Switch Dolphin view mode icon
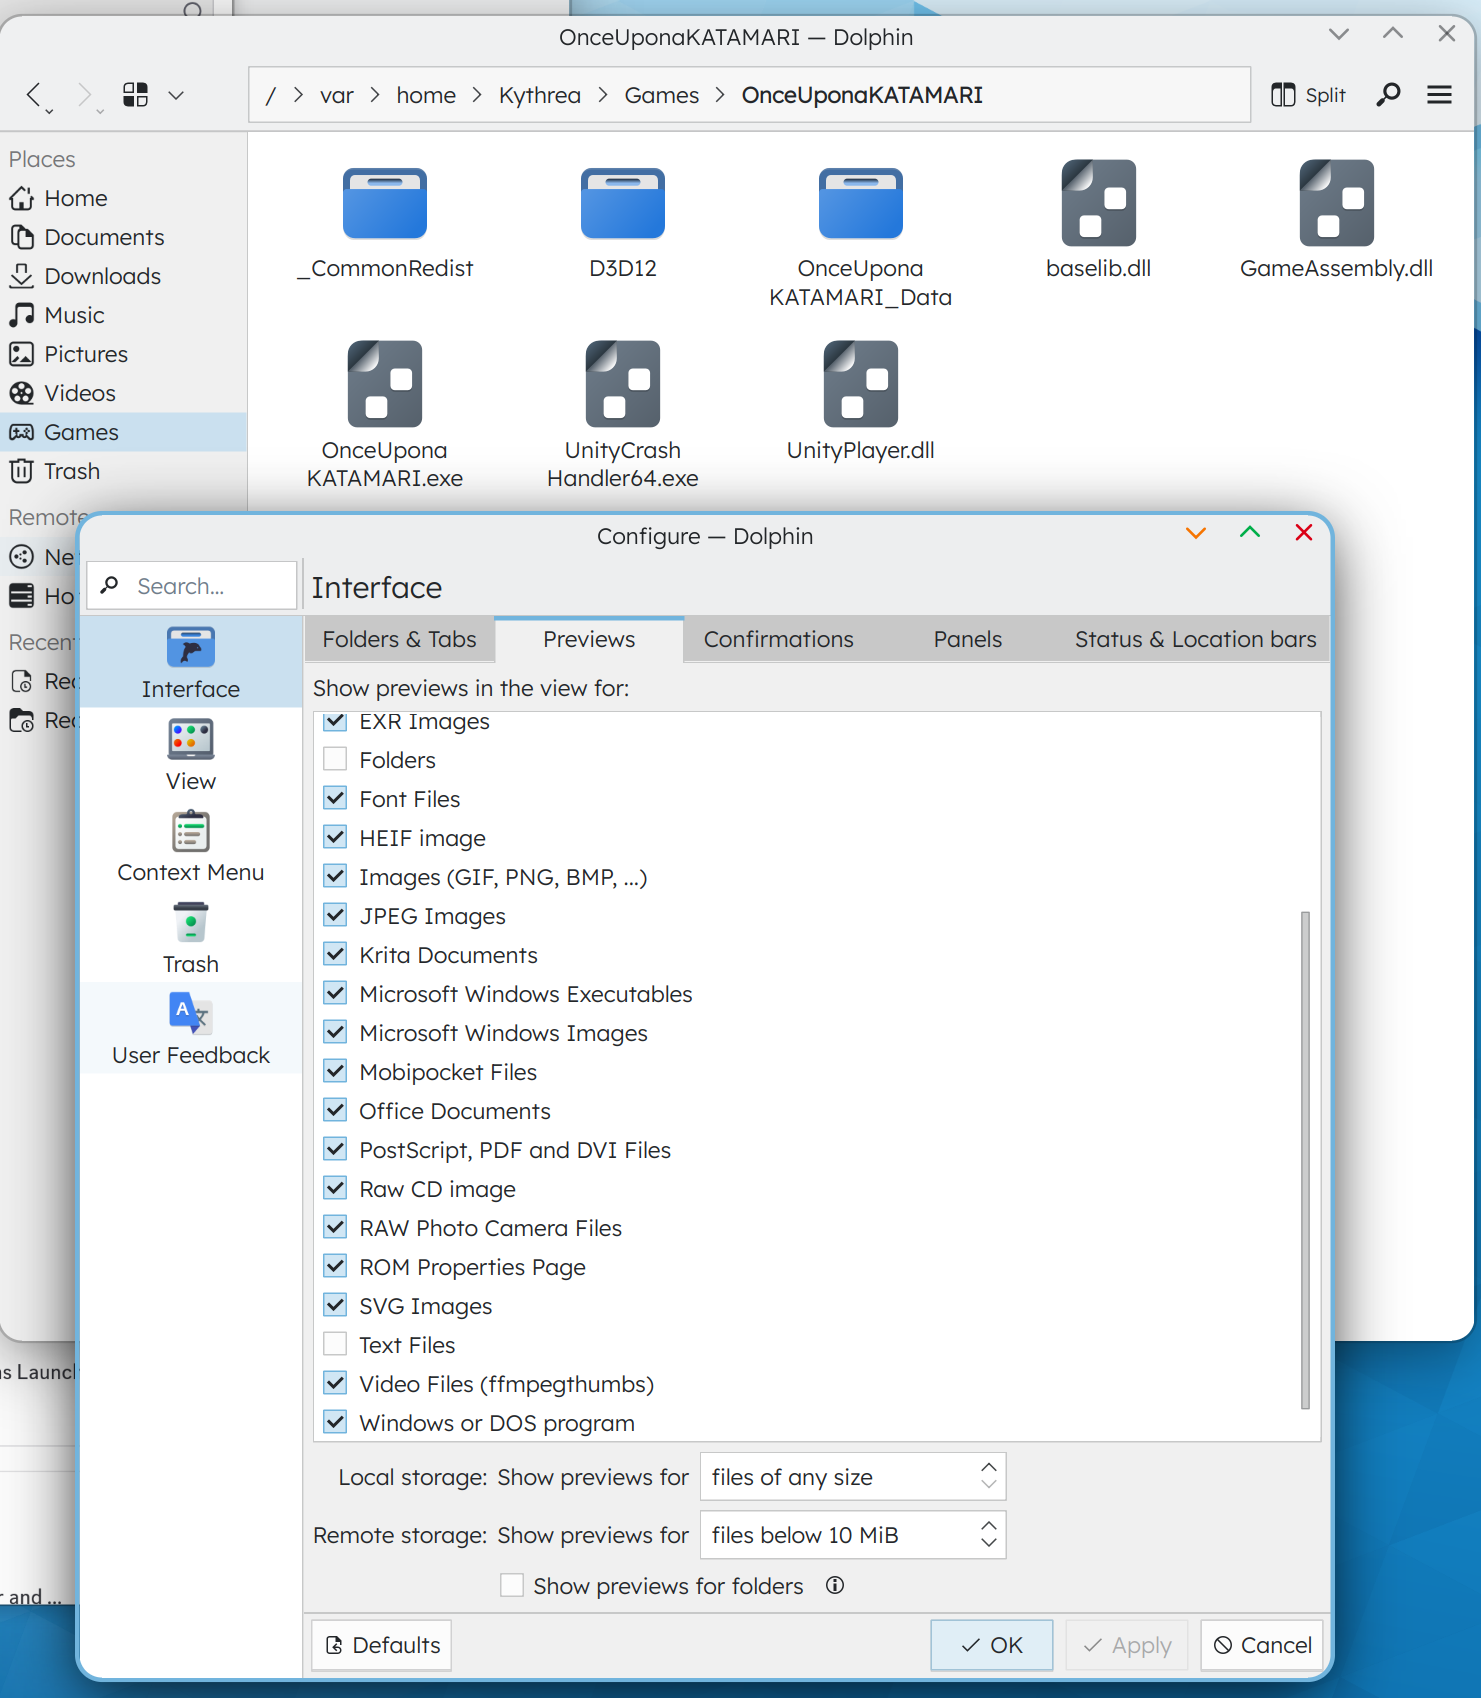Viewport: 1481px width, 1698px height. click(x=135, y=95)
